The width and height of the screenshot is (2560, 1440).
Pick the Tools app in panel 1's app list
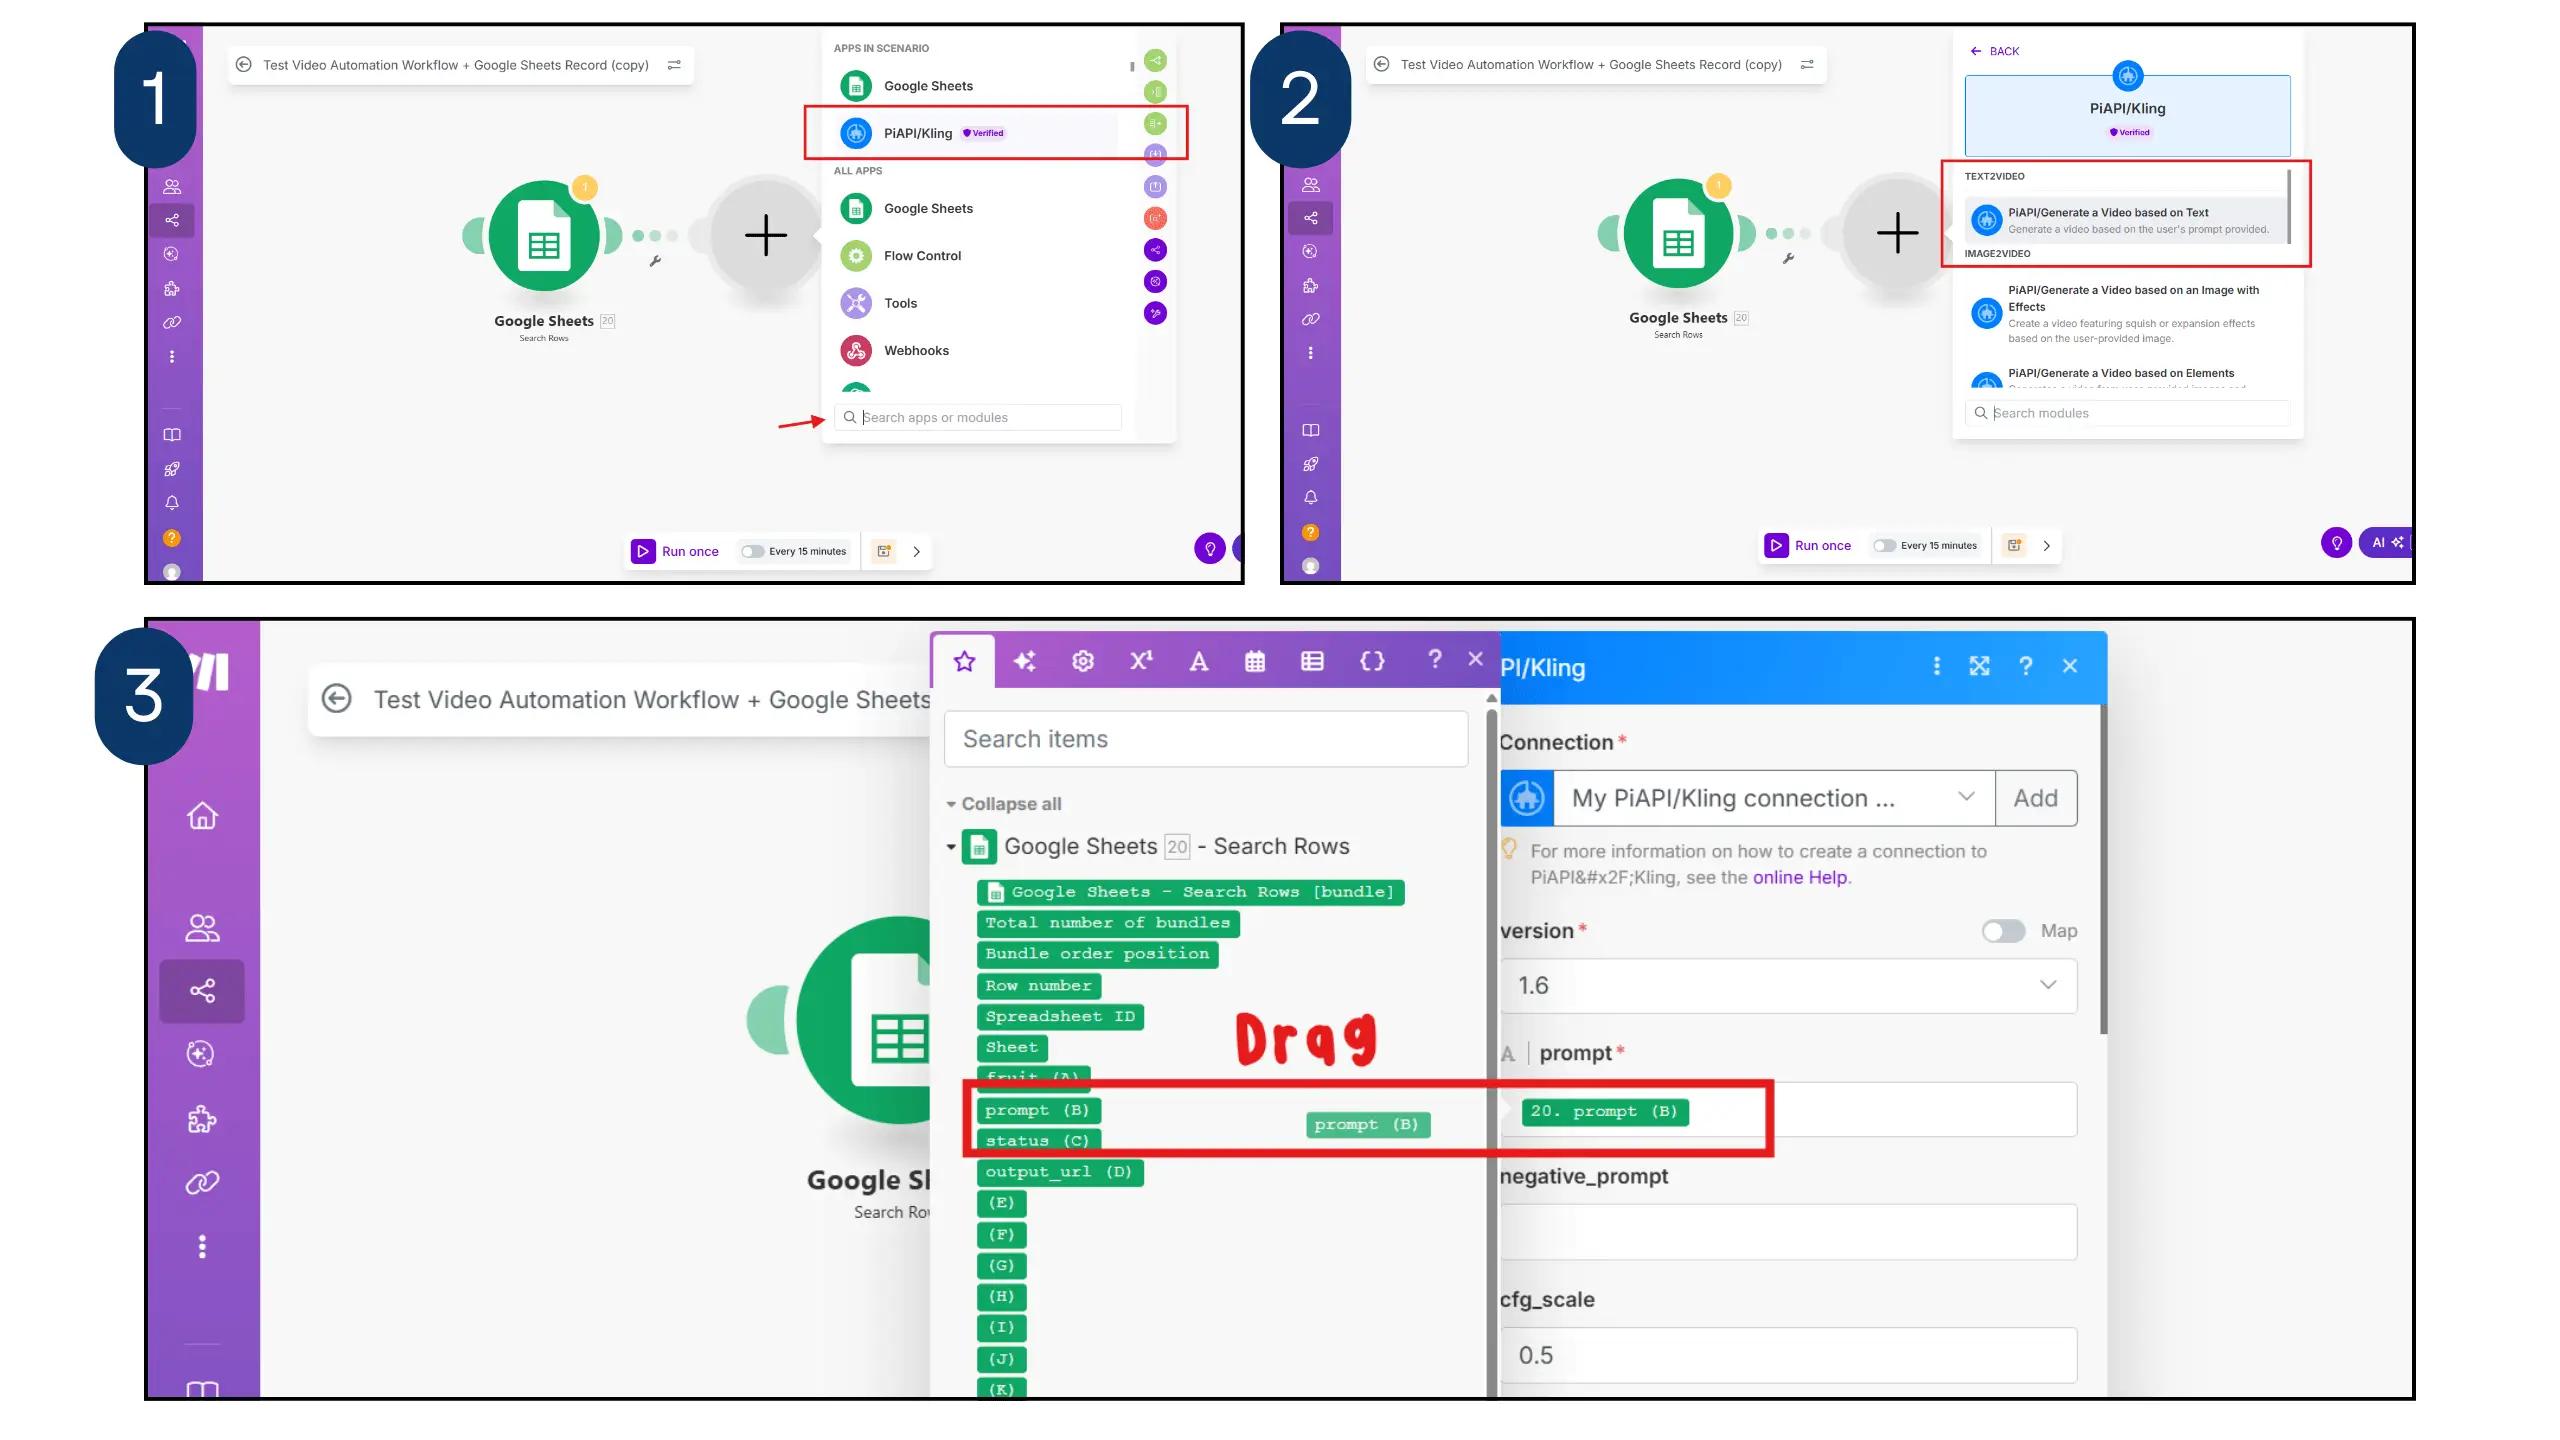click(x=900, y=303)
